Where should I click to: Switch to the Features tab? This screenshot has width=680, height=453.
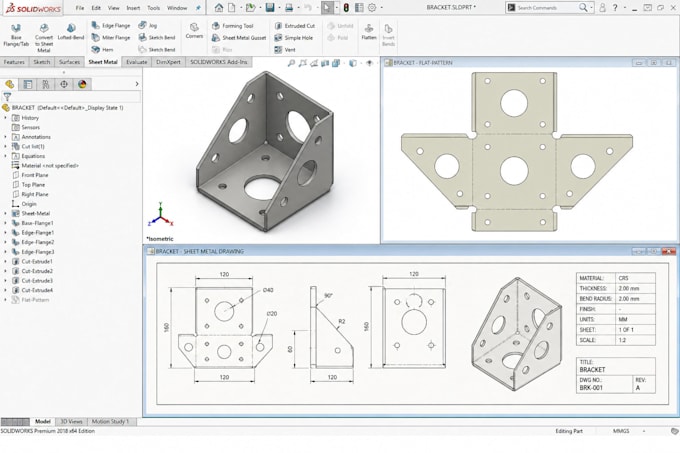(x=14, y=62)
